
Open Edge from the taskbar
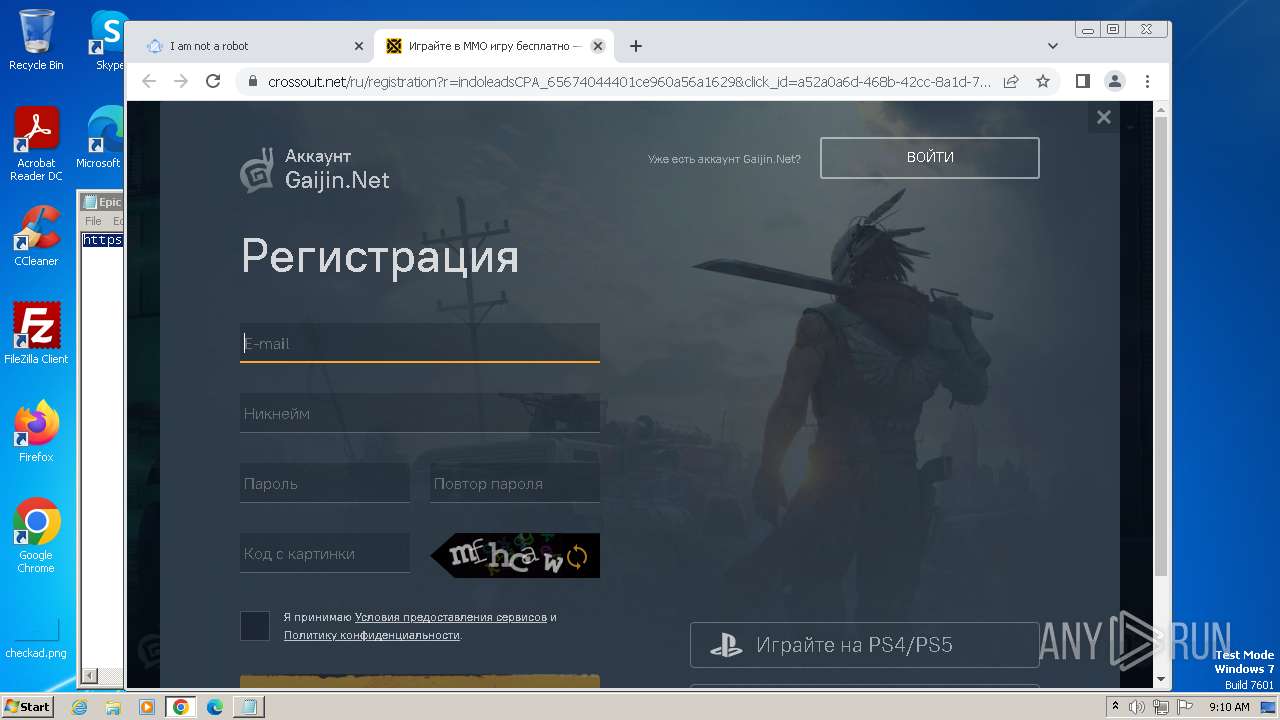215,707
